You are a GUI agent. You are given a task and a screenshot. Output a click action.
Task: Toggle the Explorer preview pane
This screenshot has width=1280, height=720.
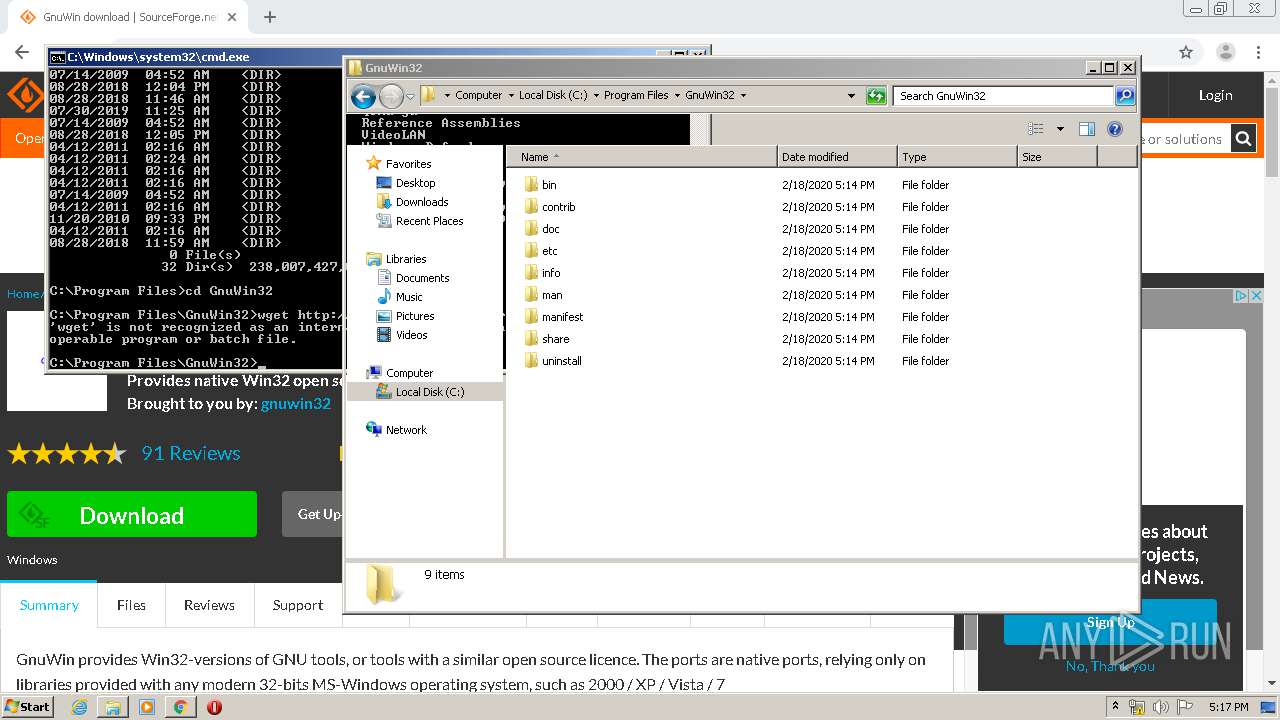point(1087,129)
